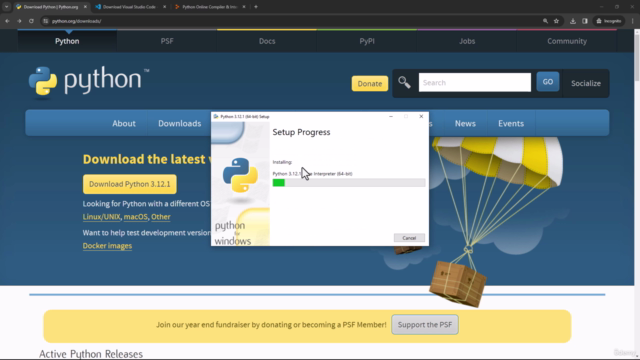
Task: Toggle the browser side panel icon
Action: tap(585, 21)
